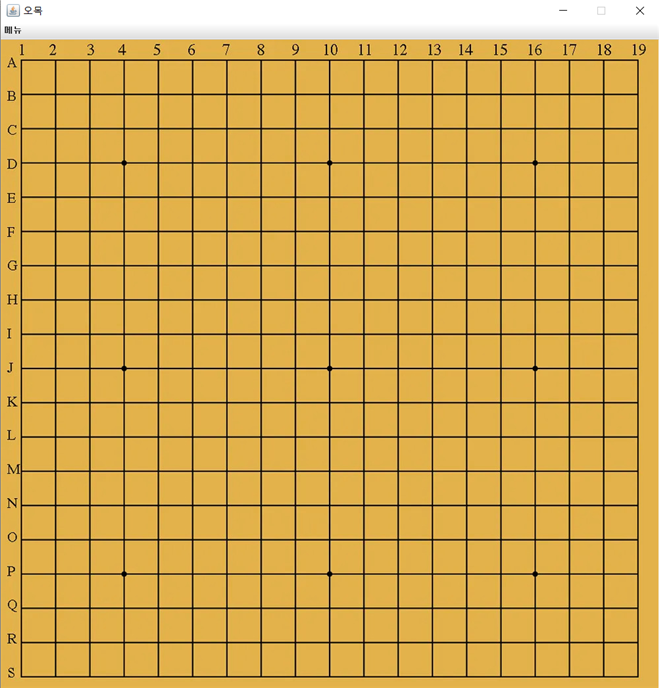Click the corner intersection of row S, column 19

click(x=638, y=677)
